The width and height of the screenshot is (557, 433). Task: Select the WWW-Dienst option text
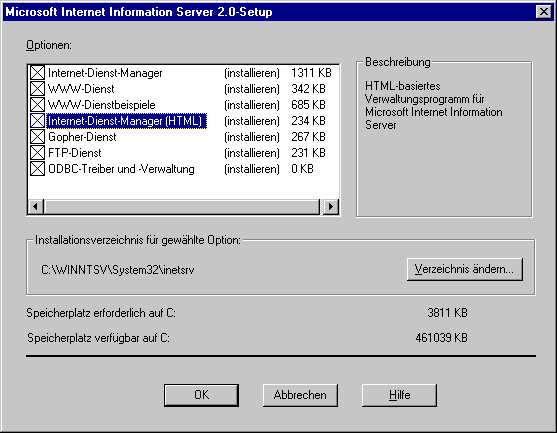coord(81,89)
